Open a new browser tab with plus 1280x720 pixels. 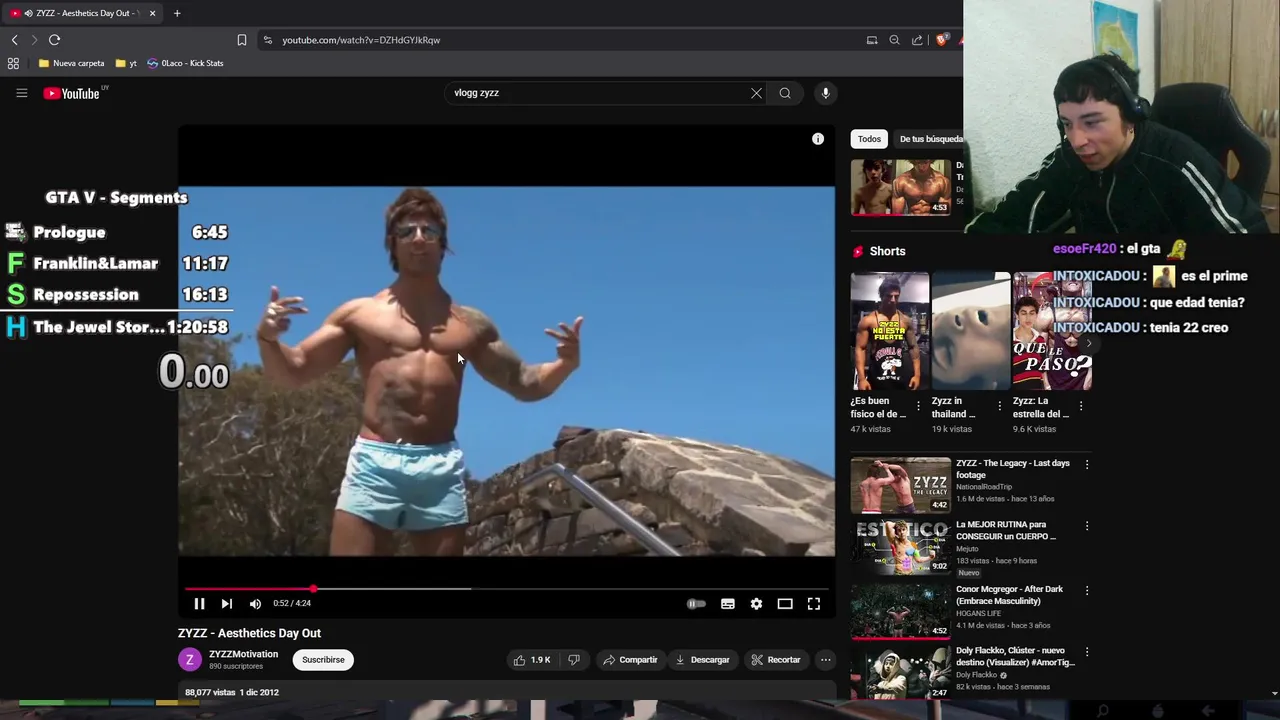pos(177,13)
